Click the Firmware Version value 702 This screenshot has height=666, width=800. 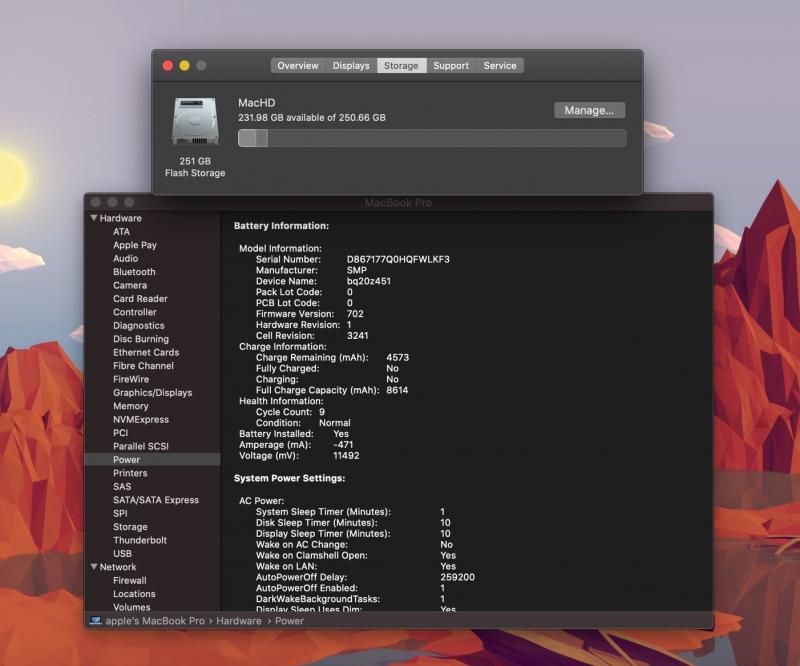coord(355,313)
